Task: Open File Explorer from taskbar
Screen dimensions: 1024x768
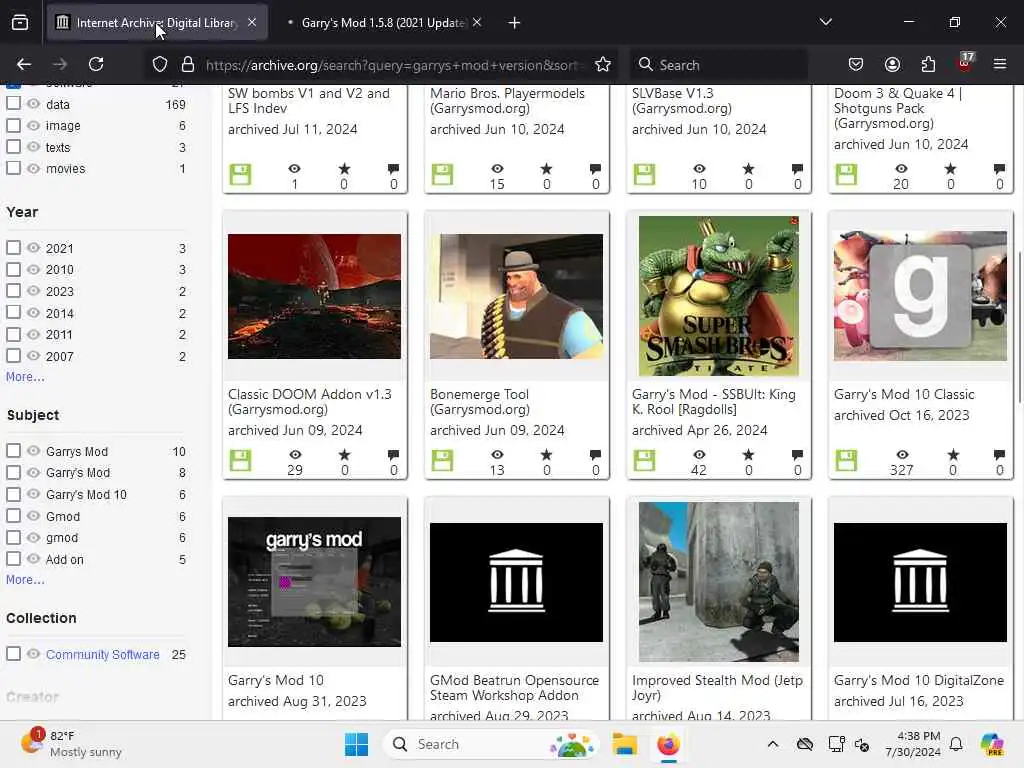Action: (624, 744)
